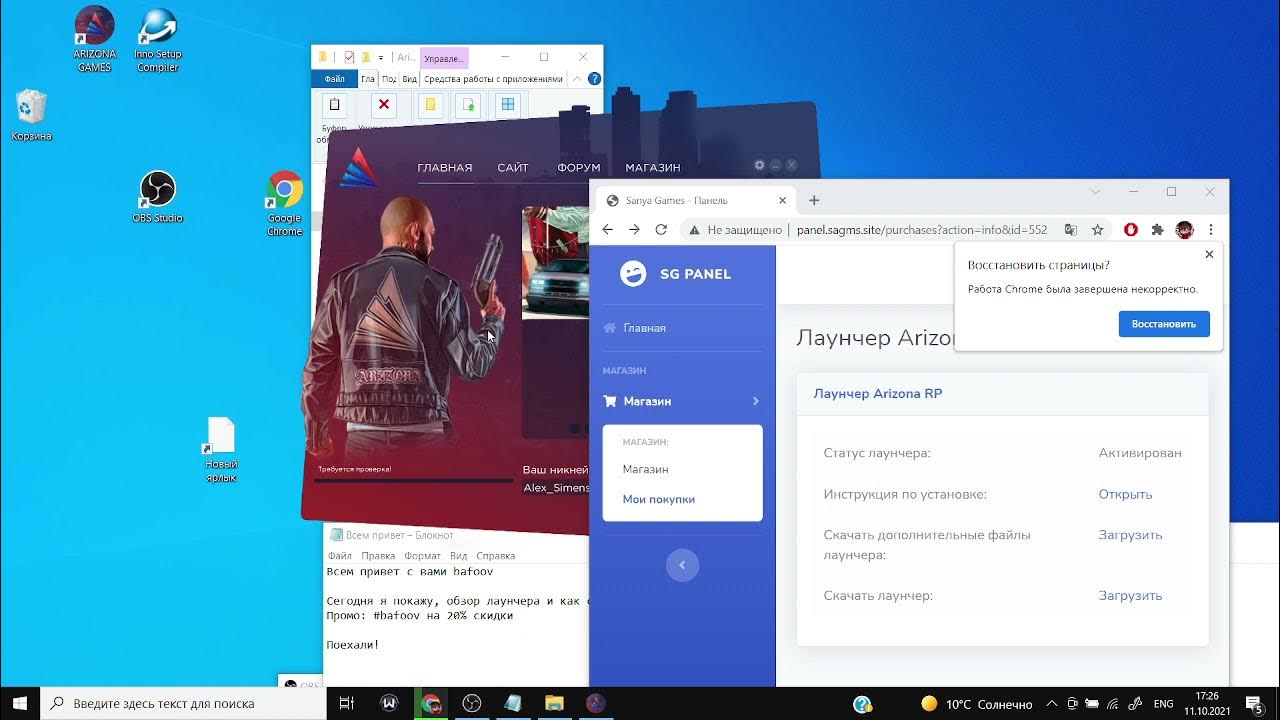This screenshot has width=1280, height=720.
Task: Click the Opera red extension icon in Chrome
Action: coord(1131,230)
